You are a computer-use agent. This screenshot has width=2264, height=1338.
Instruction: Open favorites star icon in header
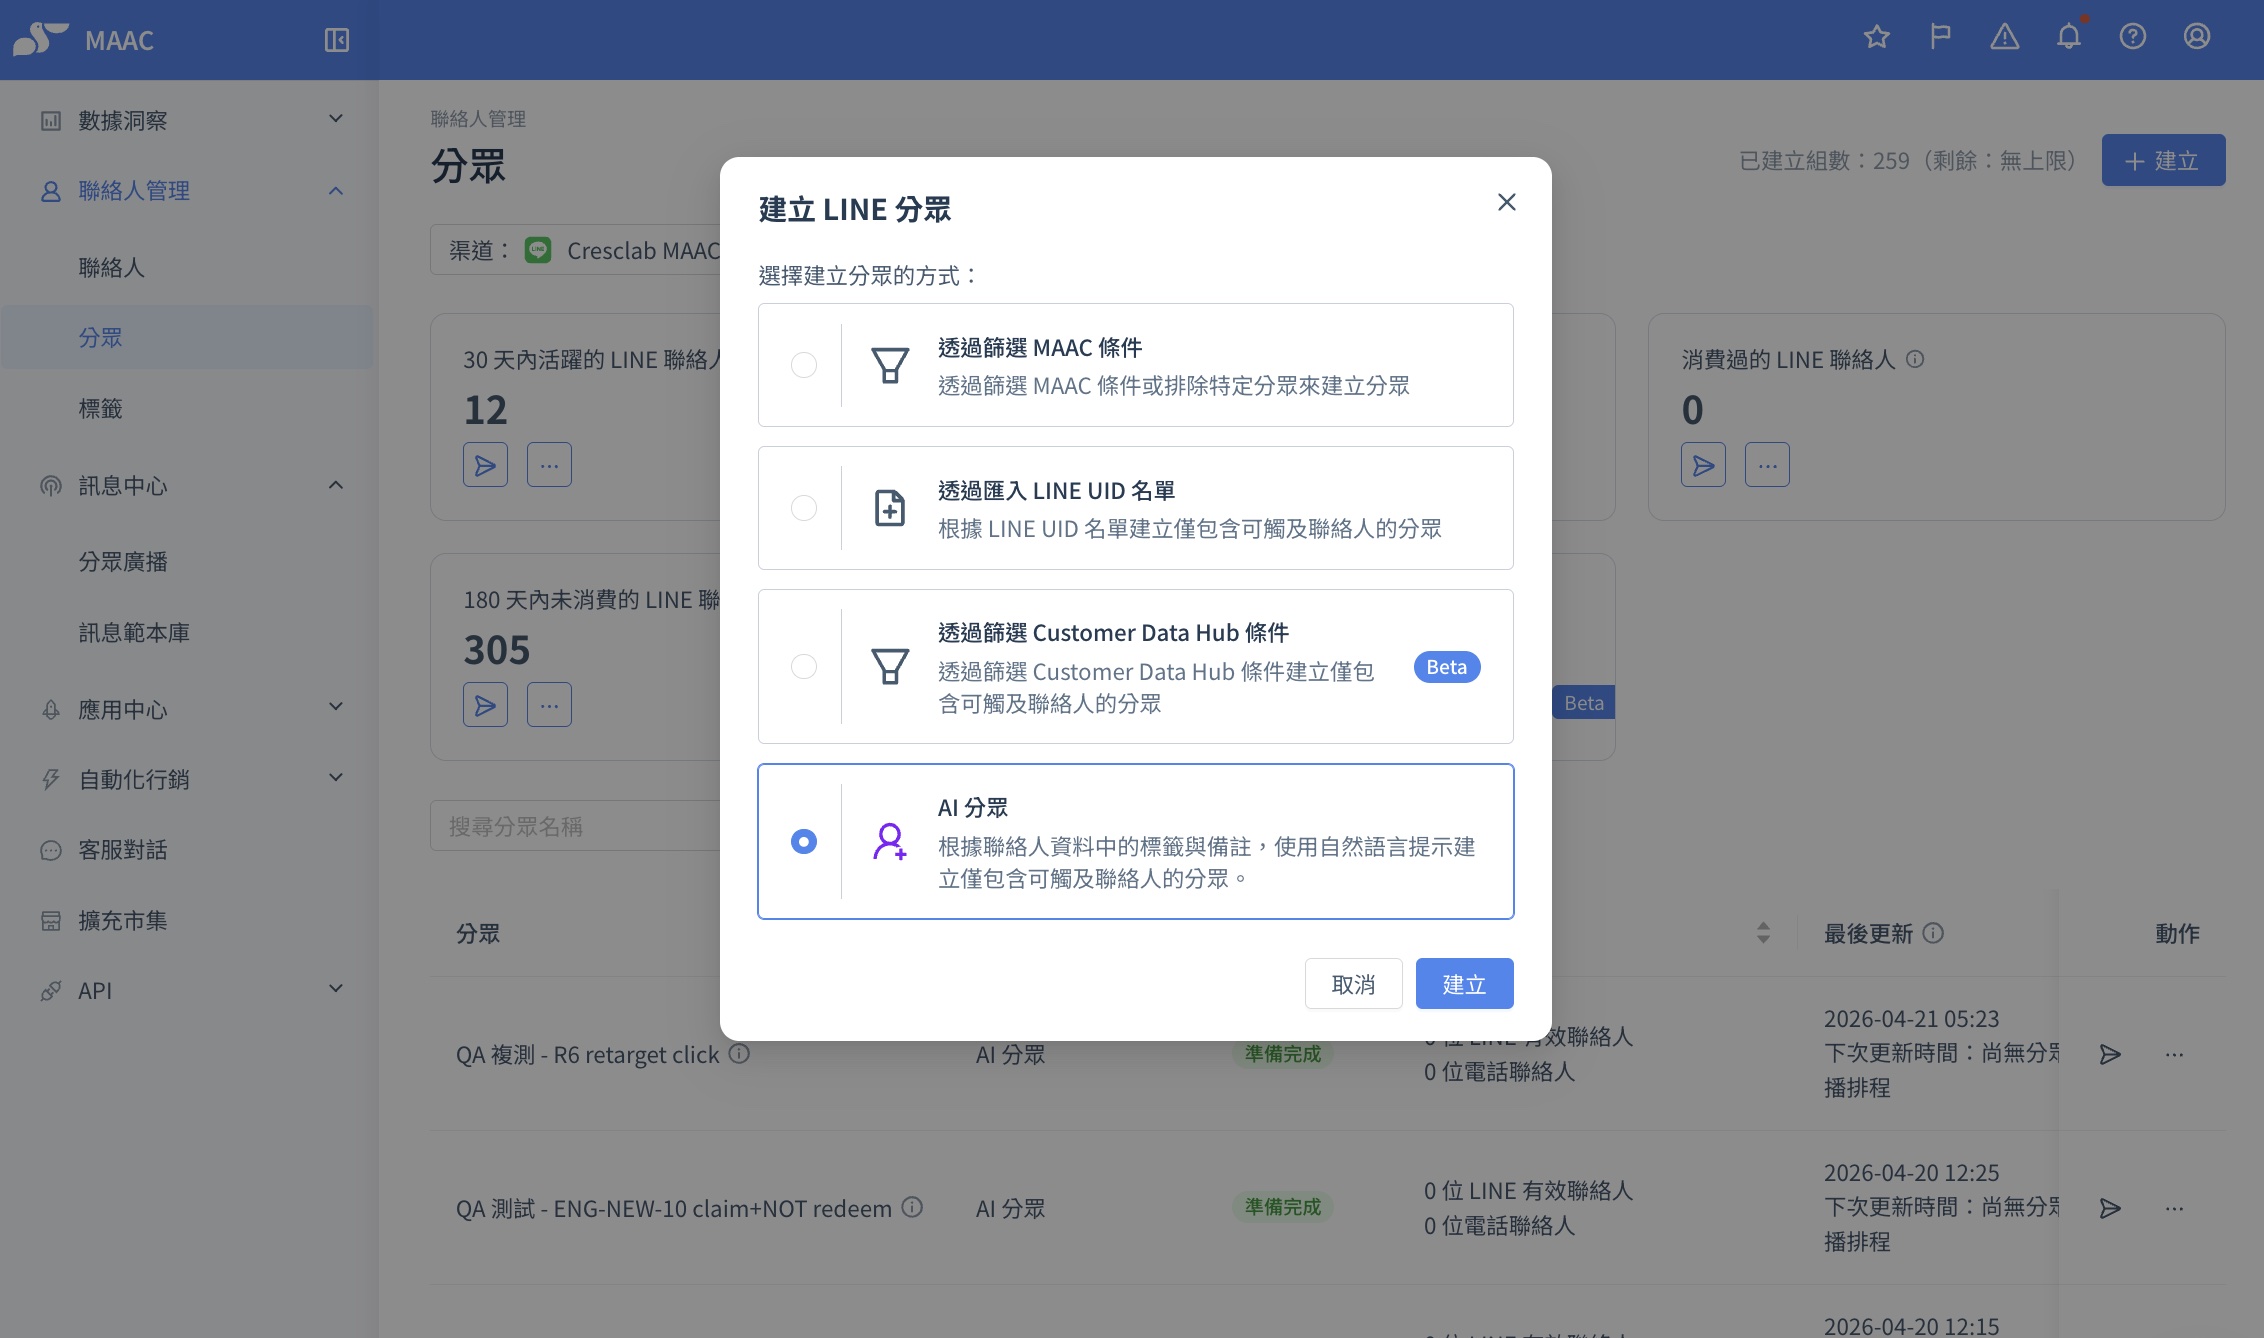click(1877, 38)
